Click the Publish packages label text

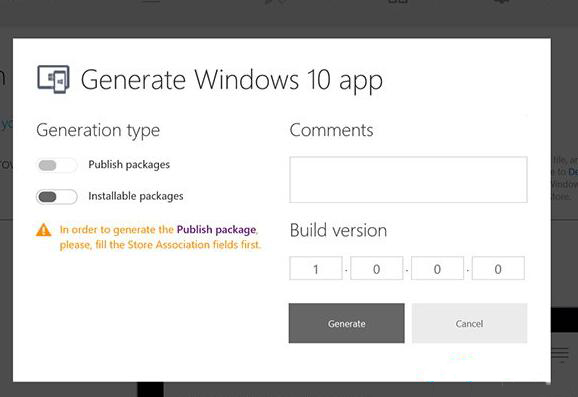129,165
